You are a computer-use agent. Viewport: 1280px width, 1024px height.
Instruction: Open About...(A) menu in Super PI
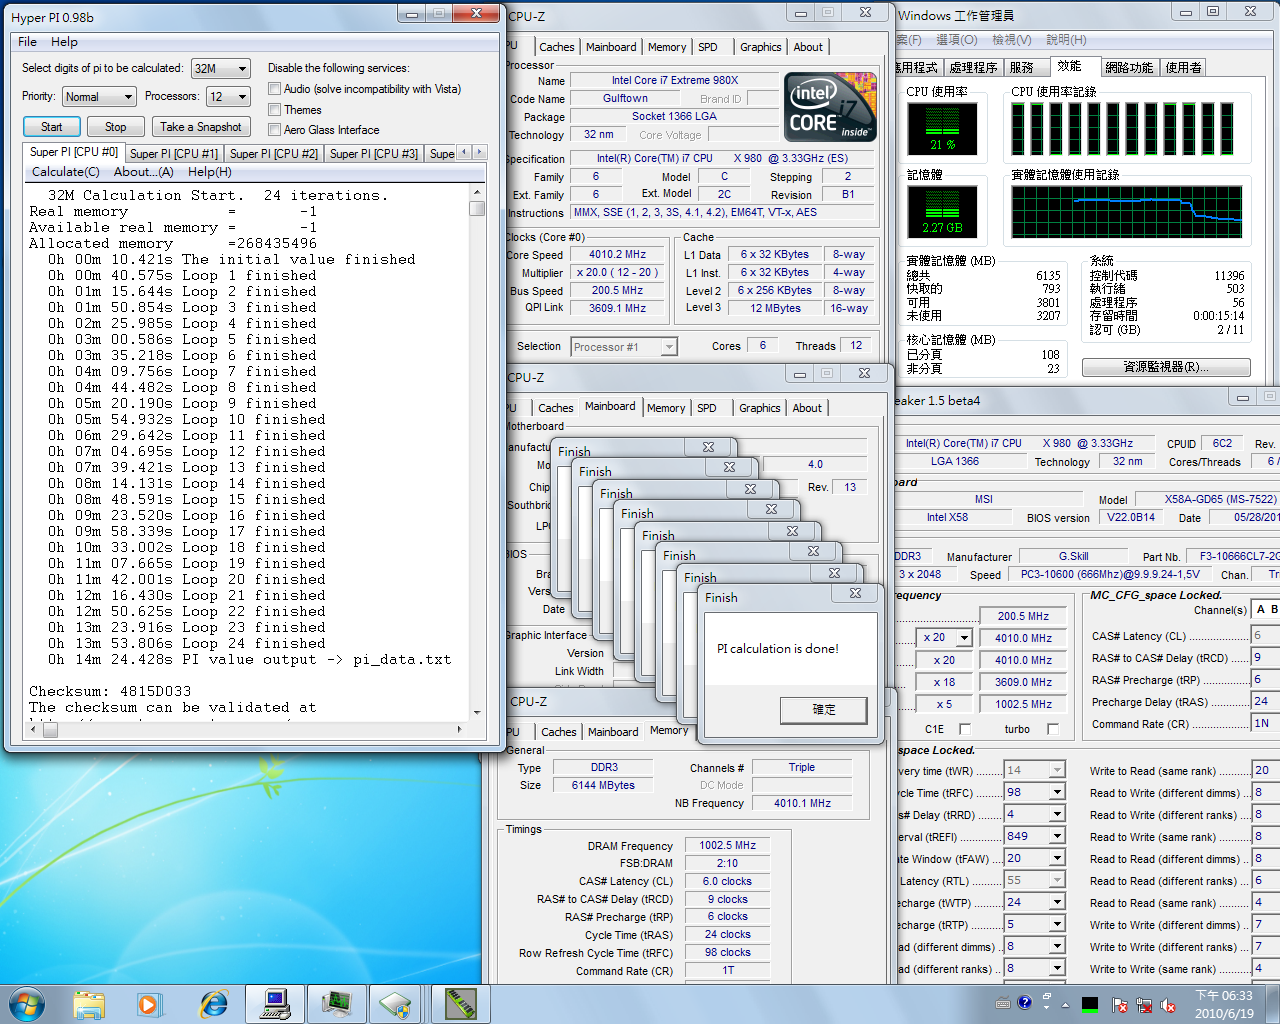pyautogui.click(x=144, y=172)
